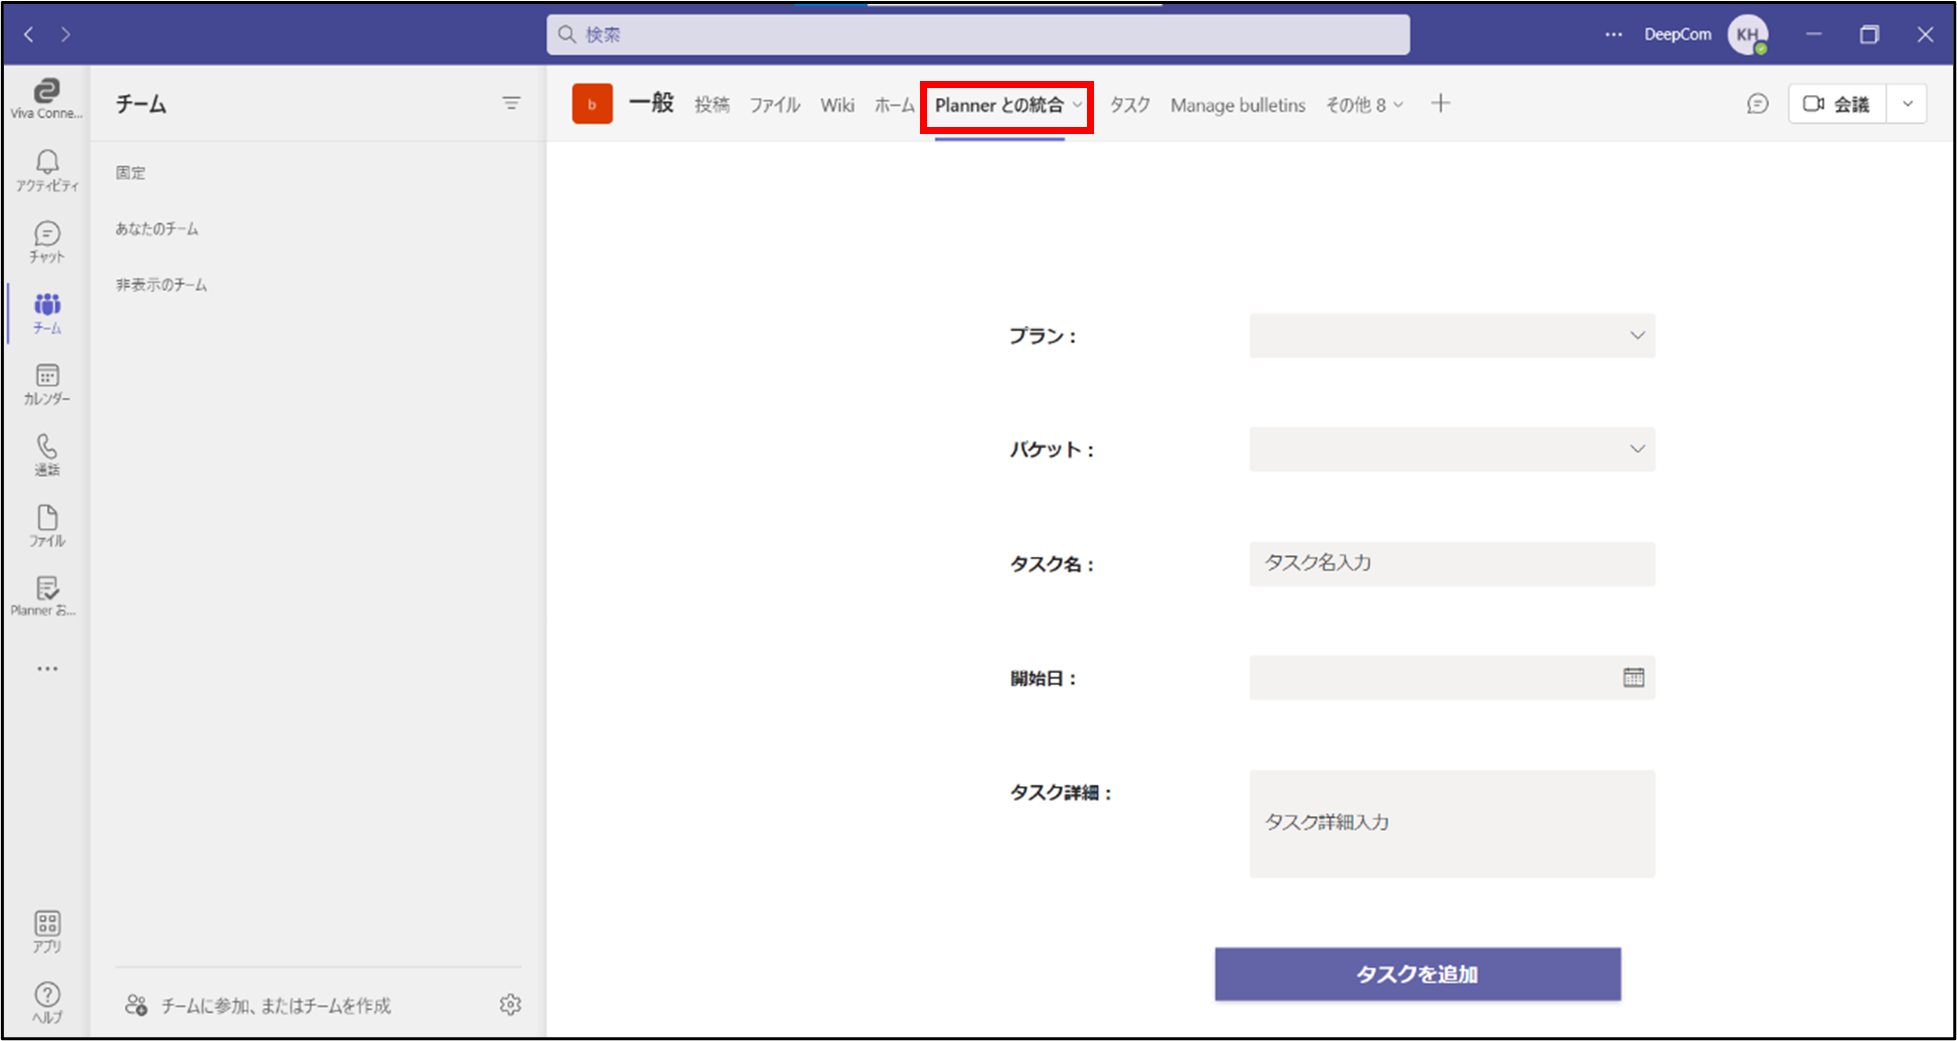Open the Calls phone icon

46,455
